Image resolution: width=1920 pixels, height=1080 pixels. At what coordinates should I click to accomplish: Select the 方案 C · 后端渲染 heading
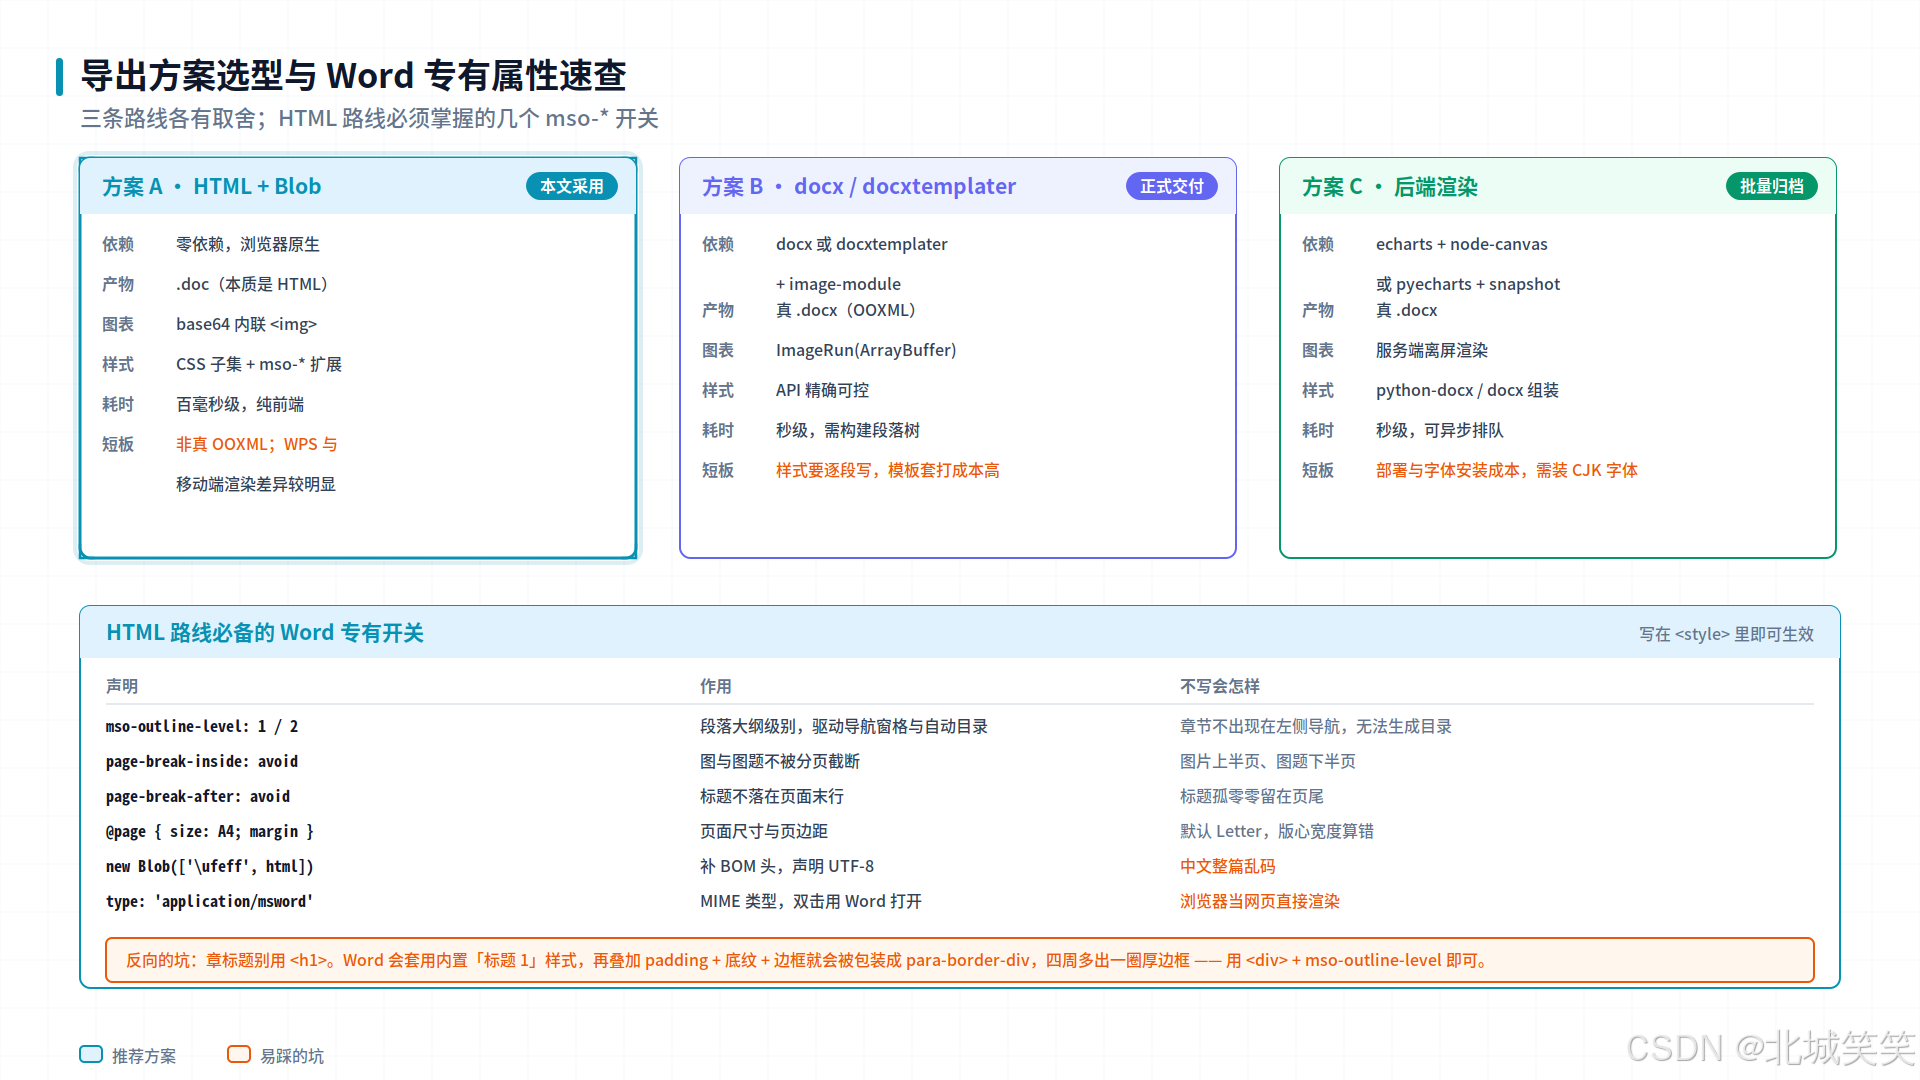coord(1390,187)
